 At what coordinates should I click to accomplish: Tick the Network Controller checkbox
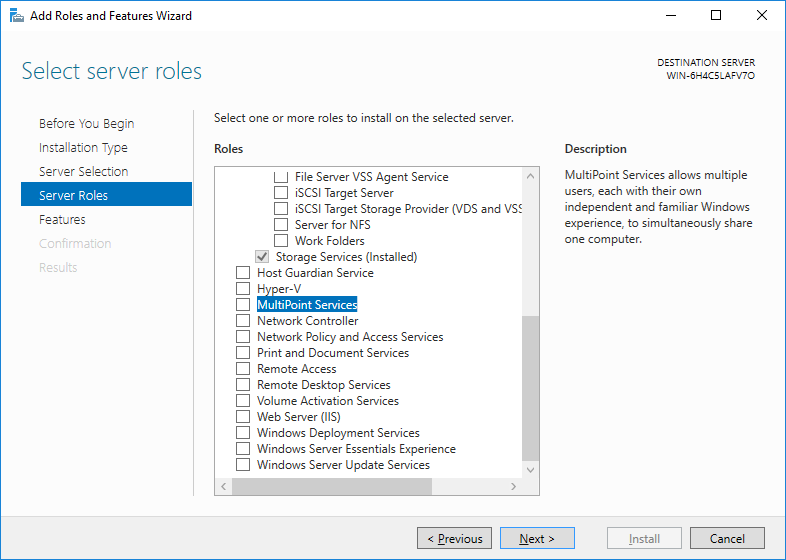[x=243, y=321]
